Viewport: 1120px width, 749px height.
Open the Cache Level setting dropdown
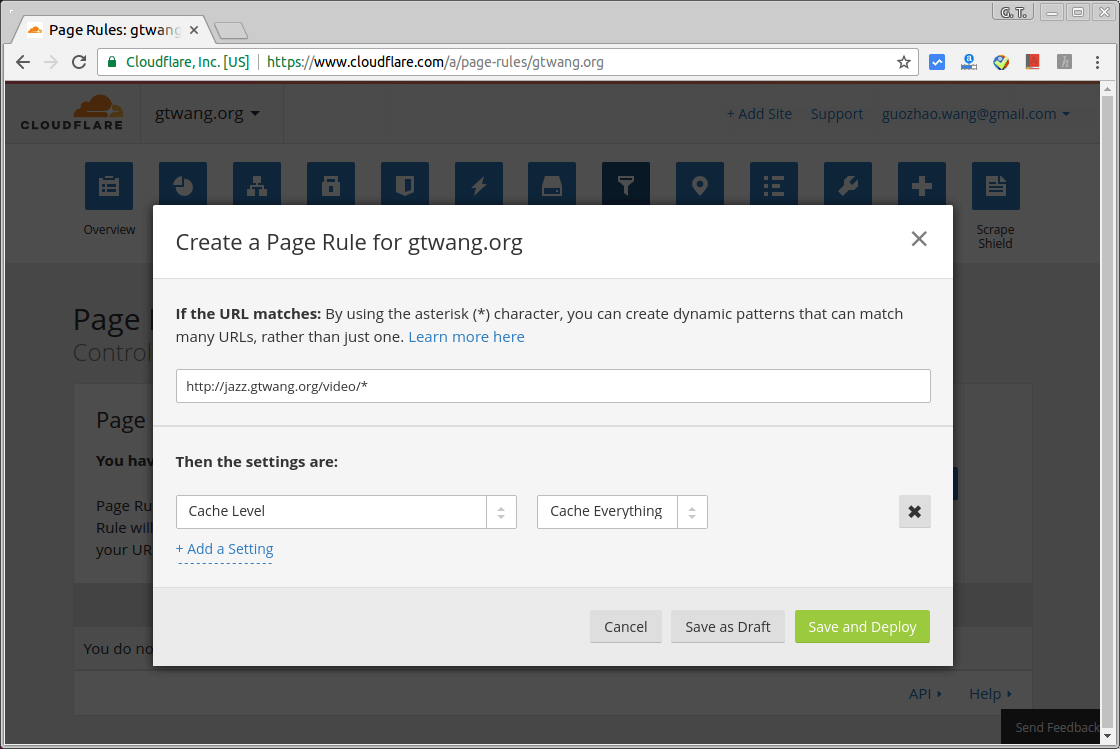point(346,511)
